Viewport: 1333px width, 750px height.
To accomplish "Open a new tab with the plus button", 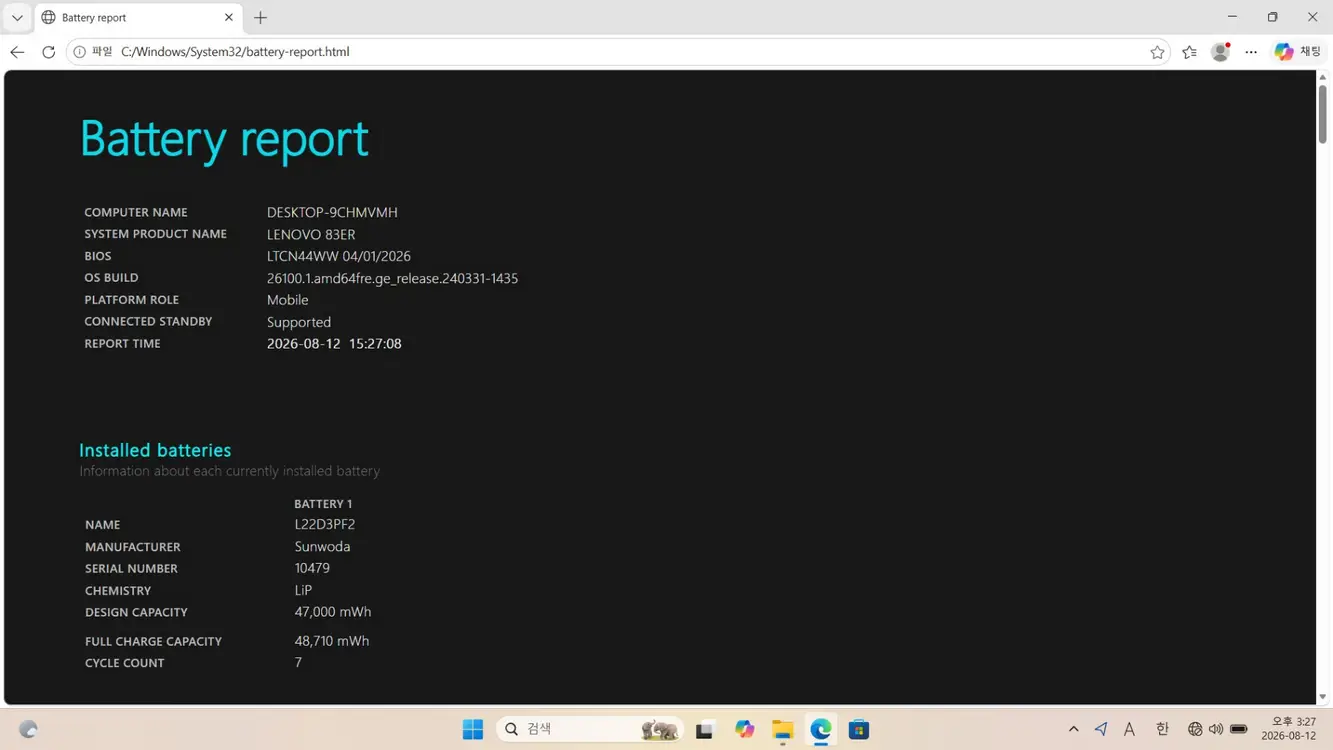I will click(260, 18).
